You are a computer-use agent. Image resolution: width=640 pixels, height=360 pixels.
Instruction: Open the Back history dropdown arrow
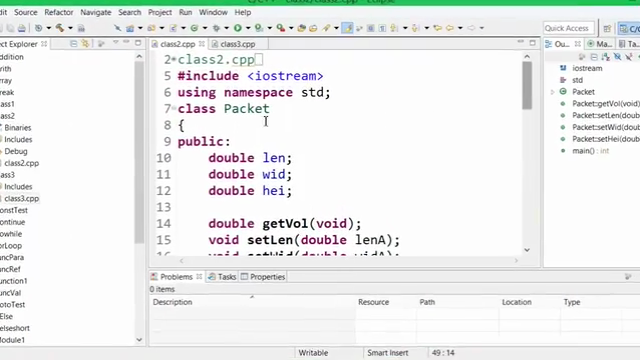tap(460, 28)
